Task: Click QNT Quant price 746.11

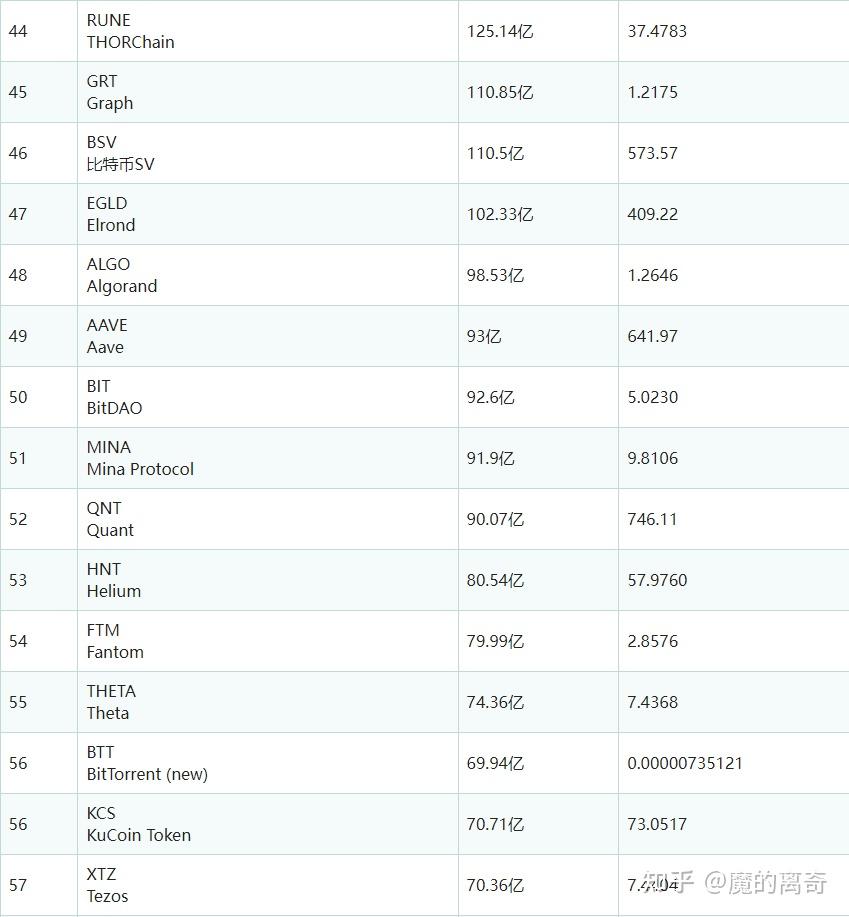Action: [x=652, y=519]
